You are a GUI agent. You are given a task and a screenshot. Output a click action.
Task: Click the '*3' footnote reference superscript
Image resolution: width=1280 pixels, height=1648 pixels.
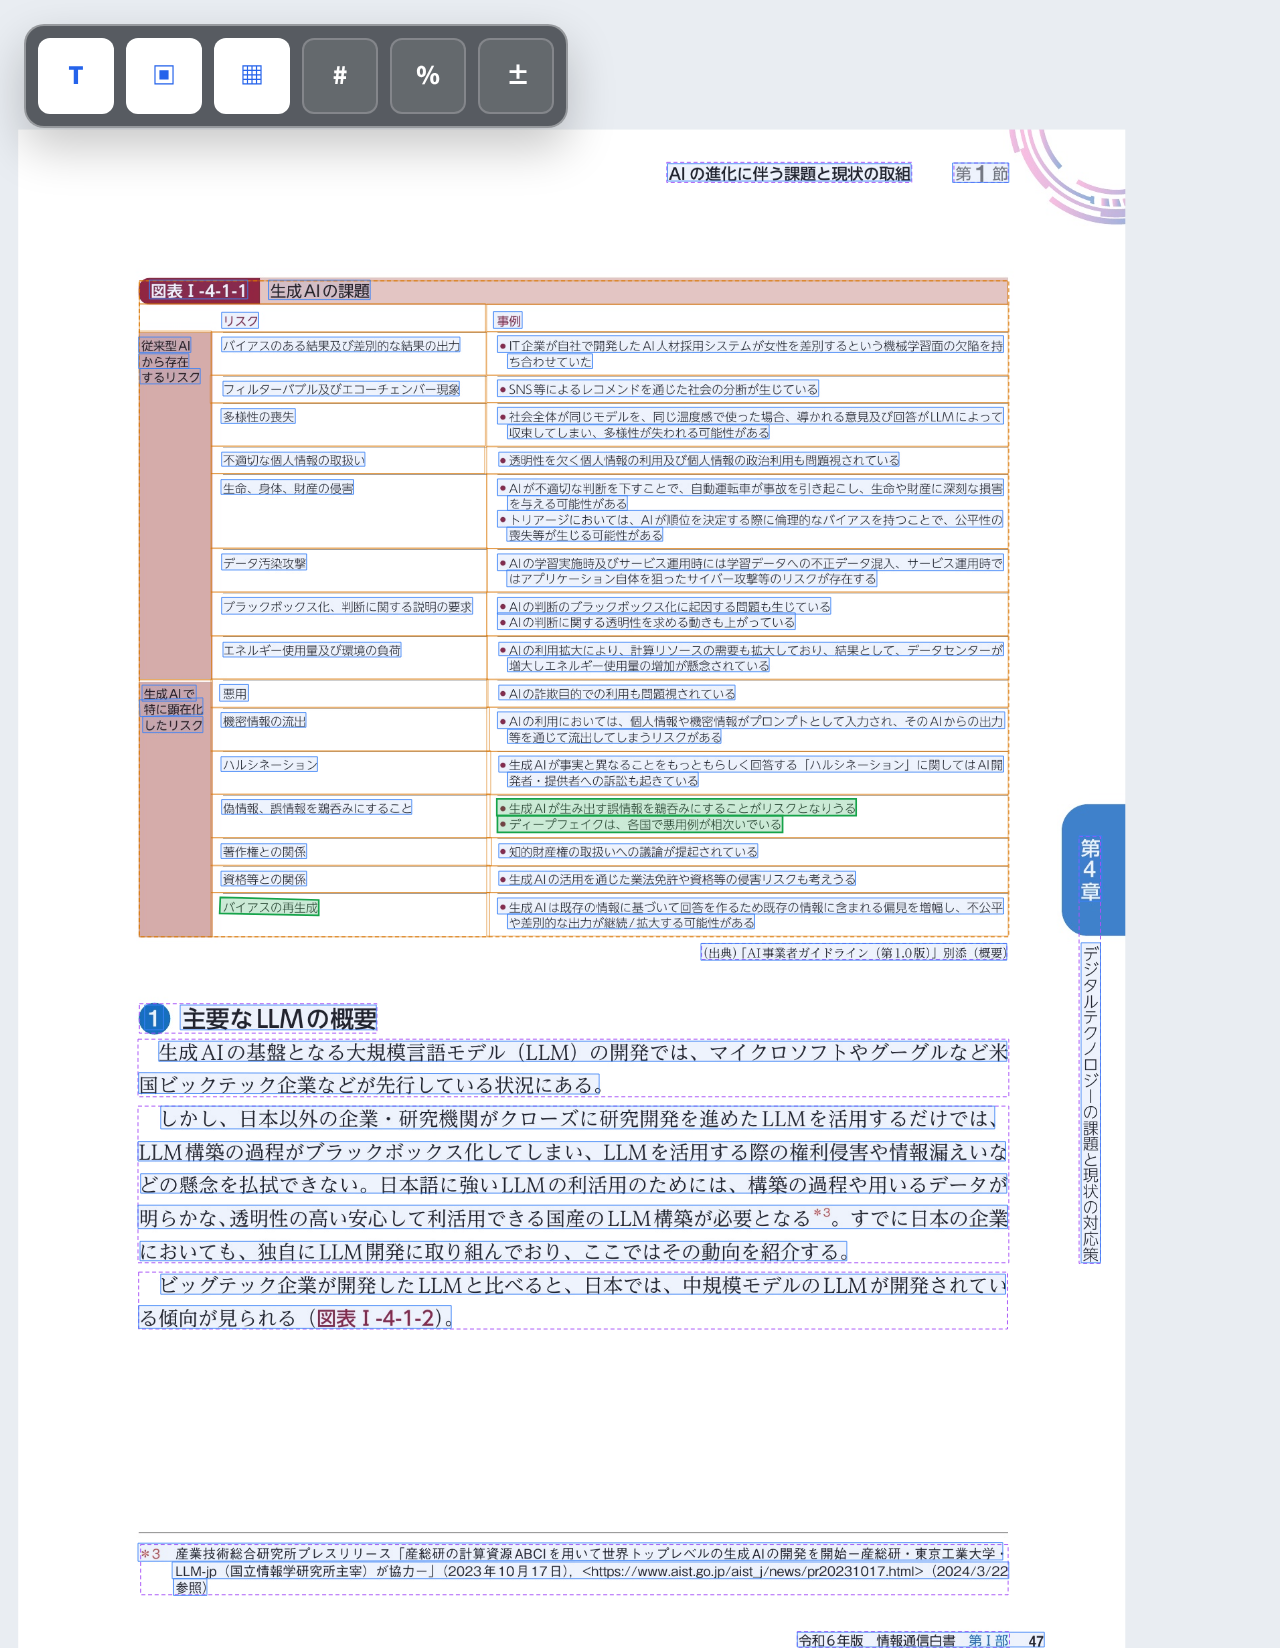(822, 1213)
